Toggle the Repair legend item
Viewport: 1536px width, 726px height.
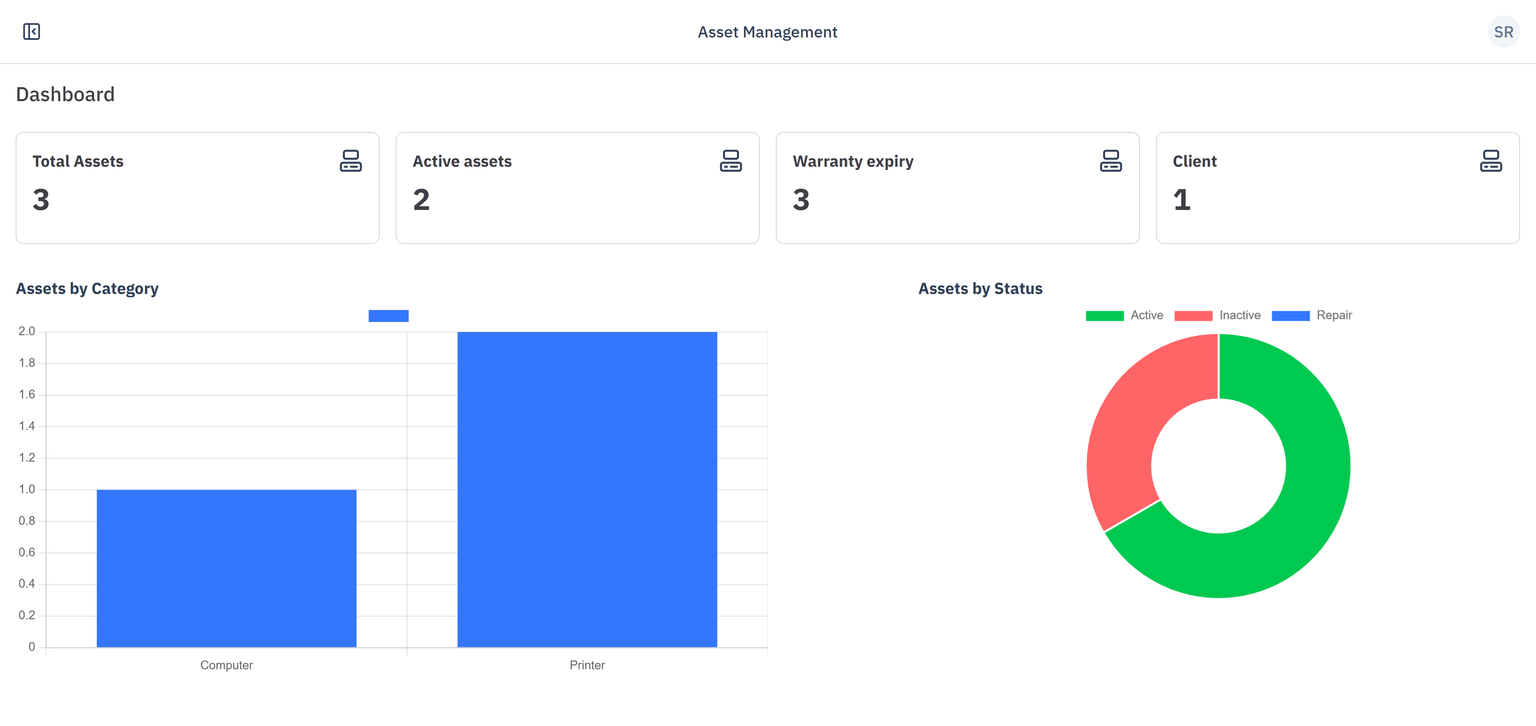point(1312,315)
